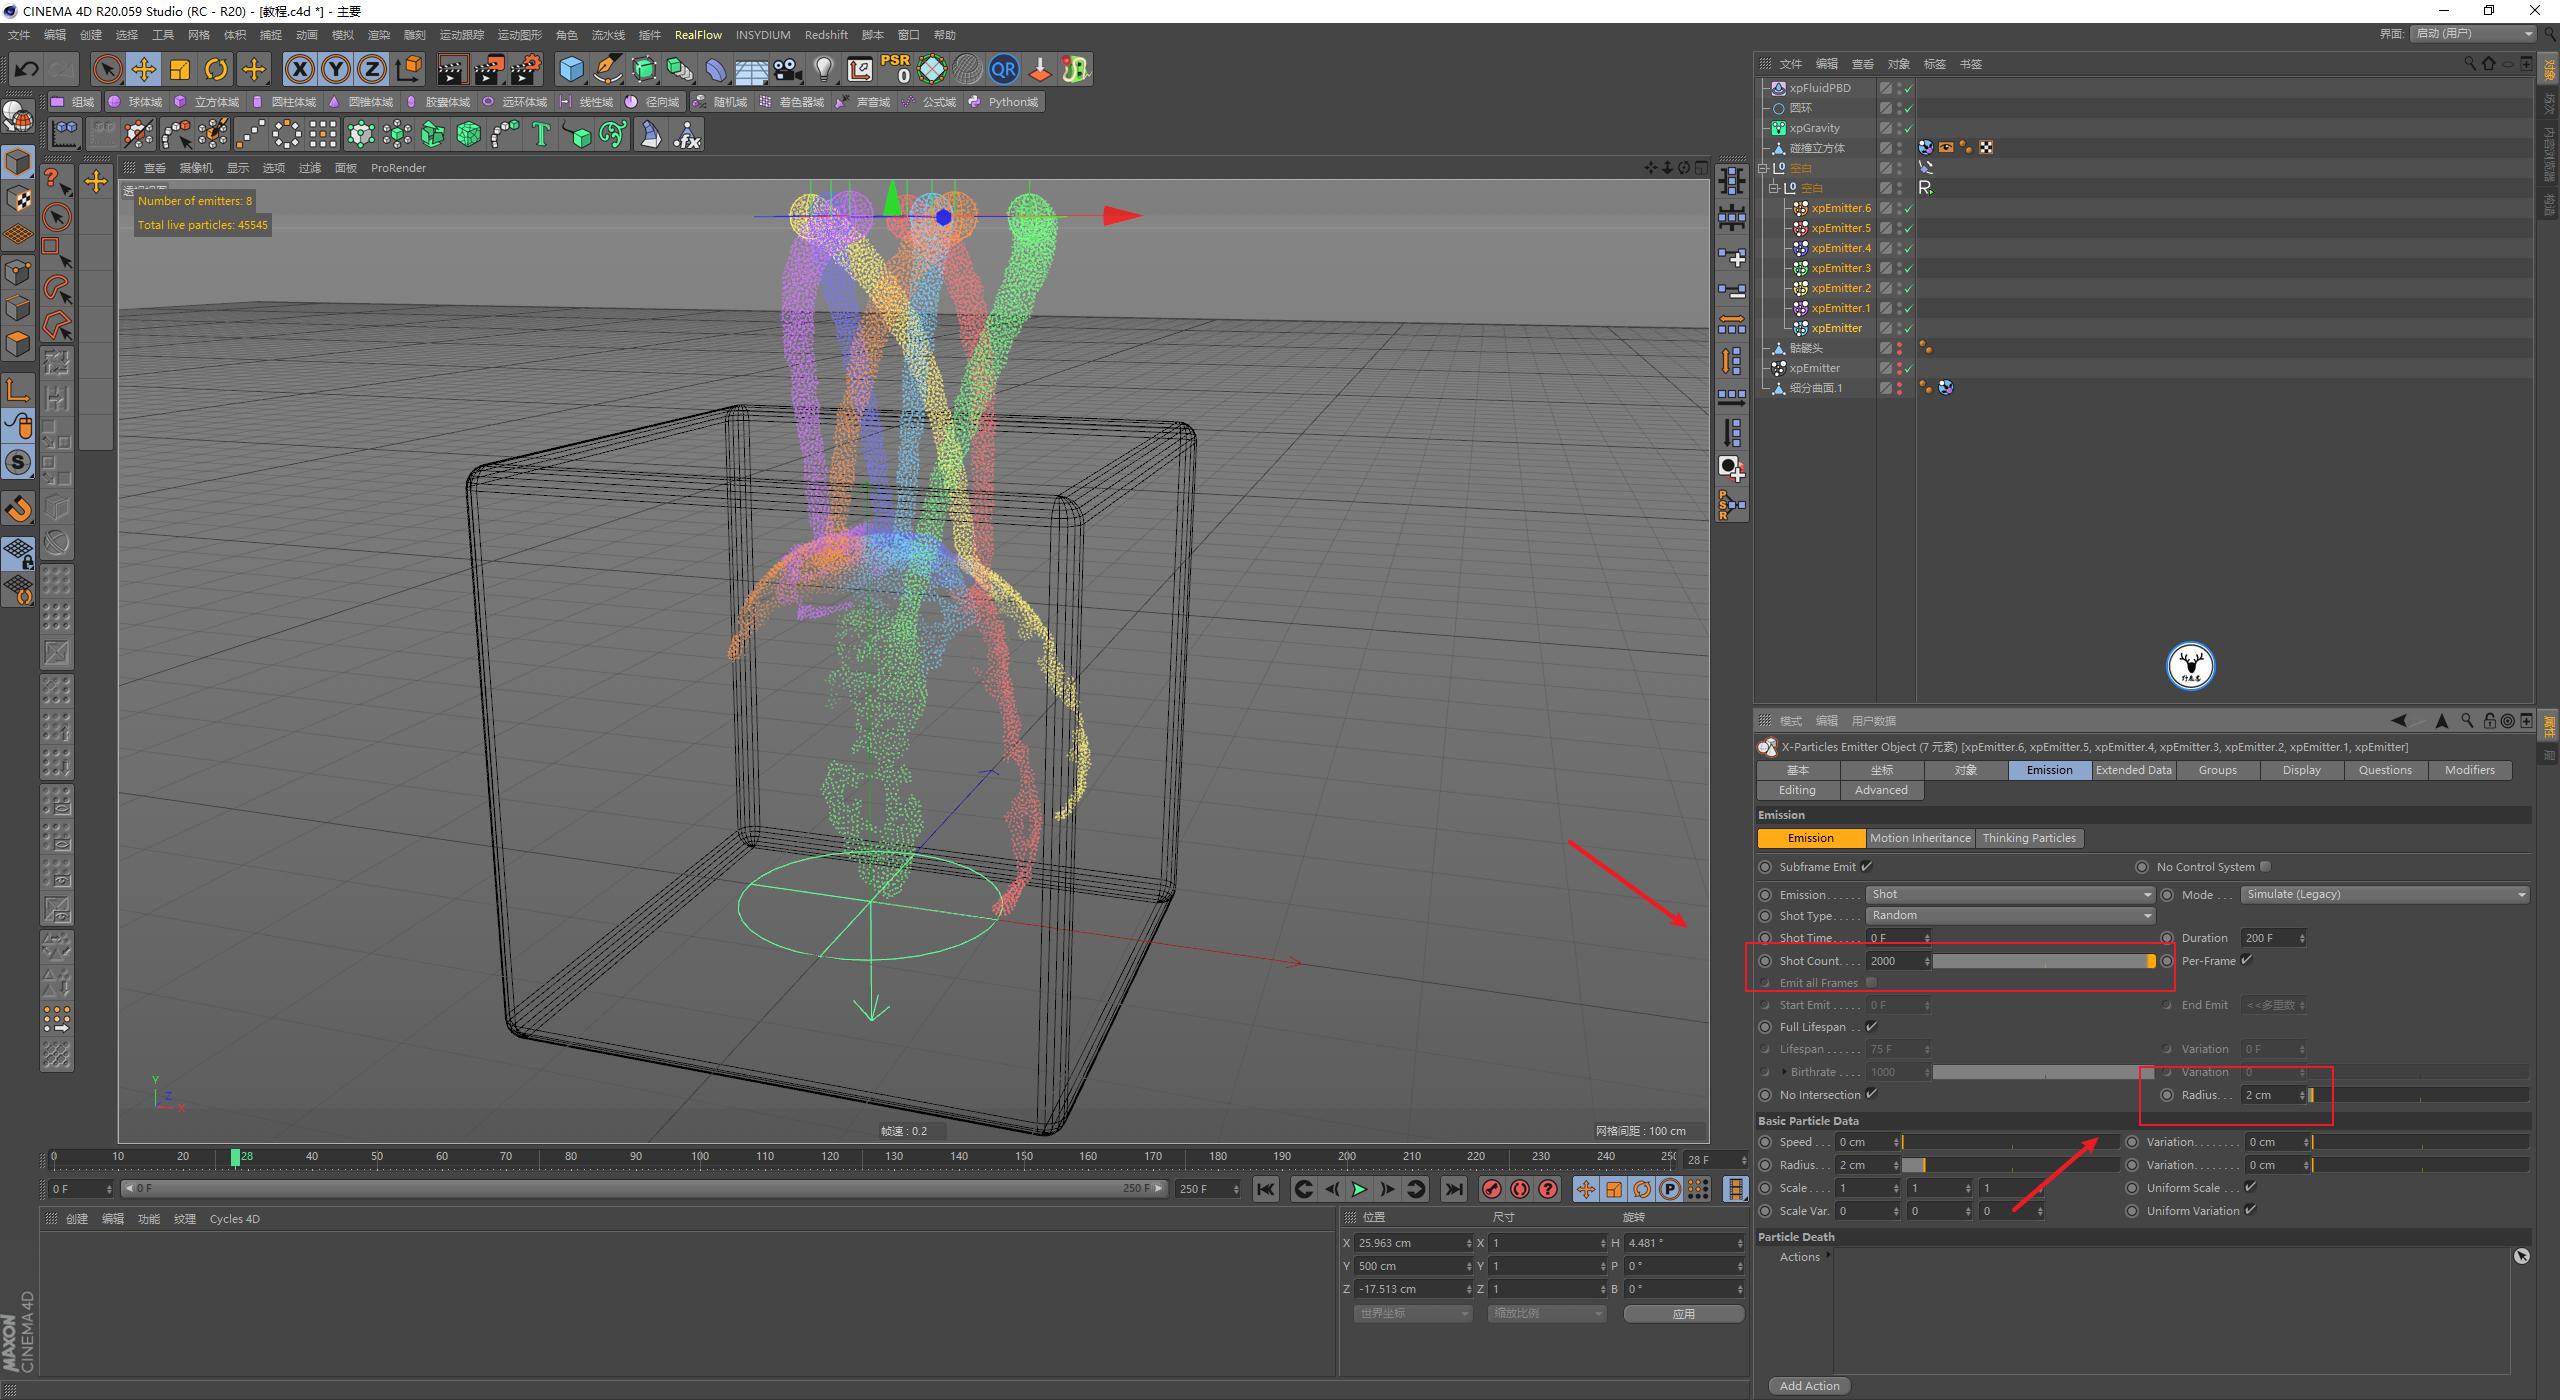Select the Move tool in the toolbar
Image resolution: width=2560 pixels, height=1400 pixels.
click(x=144, y=69)
